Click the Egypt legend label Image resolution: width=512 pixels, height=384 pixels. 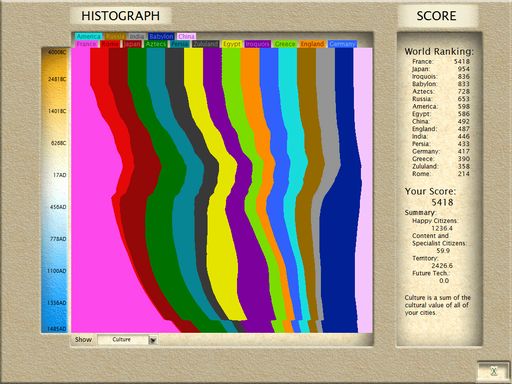point(231,44)
